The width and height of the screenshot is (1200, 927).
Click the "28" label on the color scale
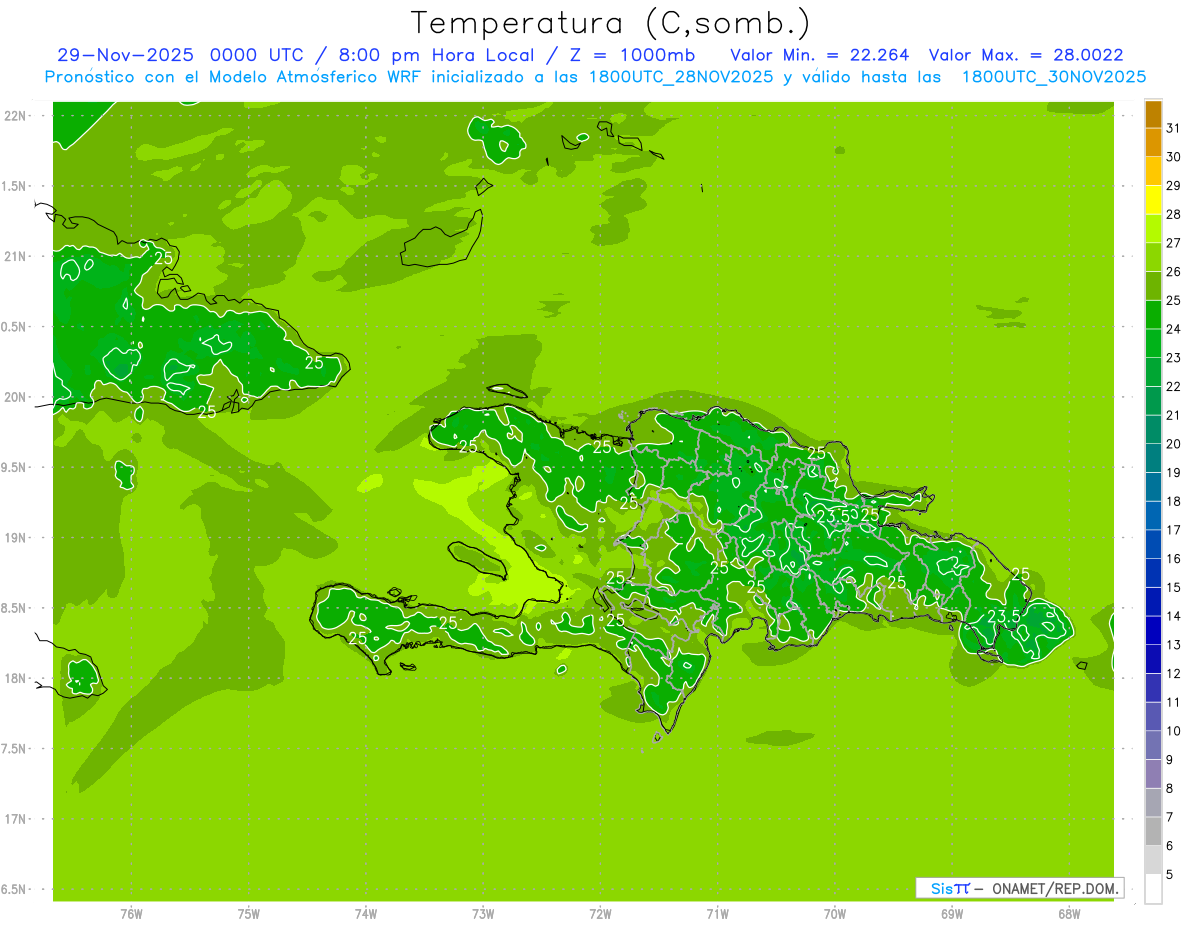1173,214
